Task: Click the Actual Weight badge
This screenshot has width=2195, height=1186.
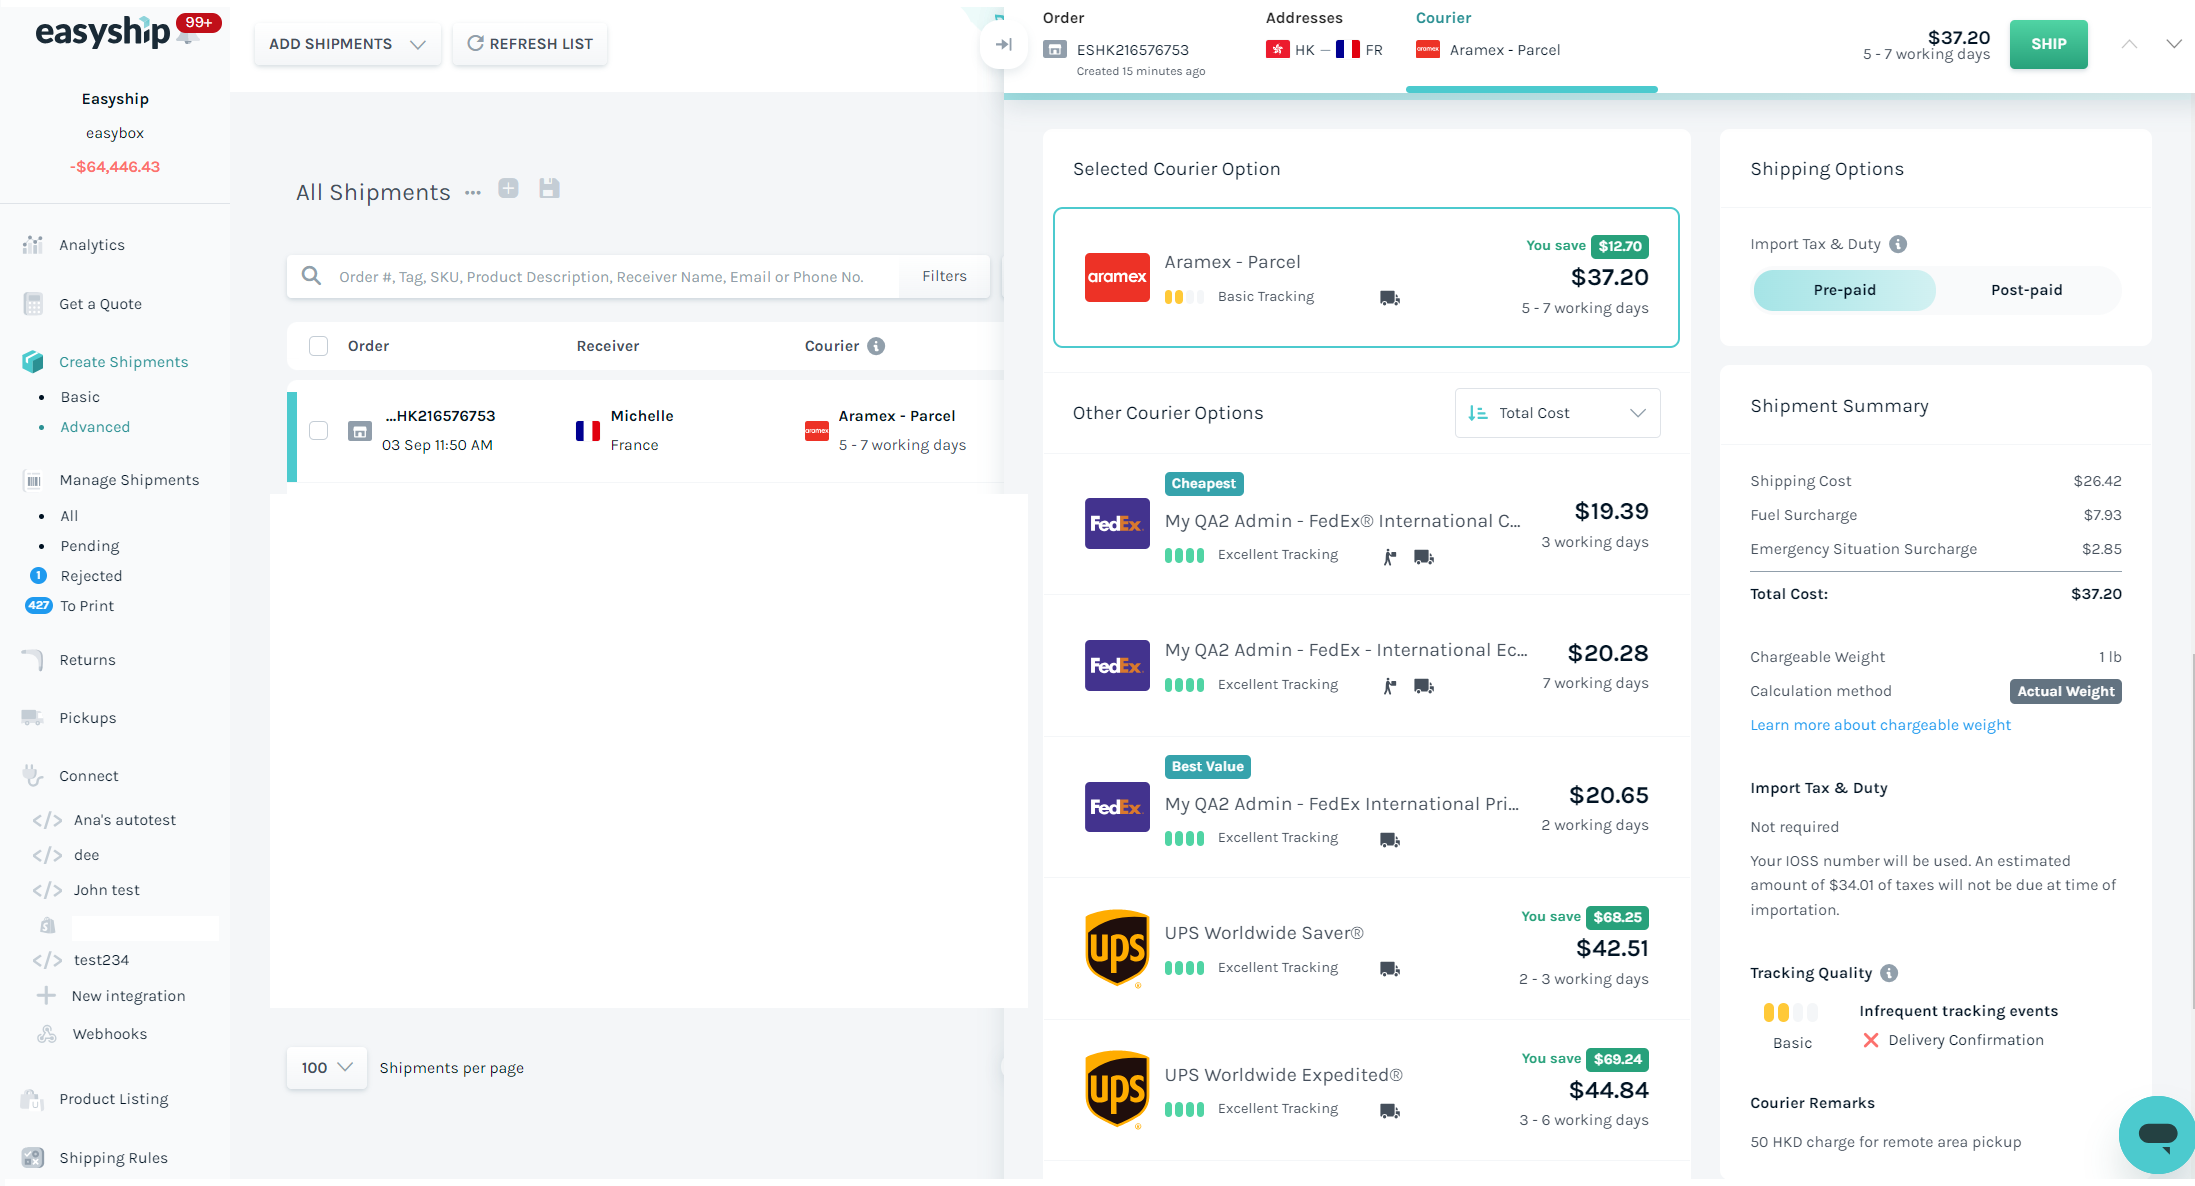Action: (x=2065, y=691)
